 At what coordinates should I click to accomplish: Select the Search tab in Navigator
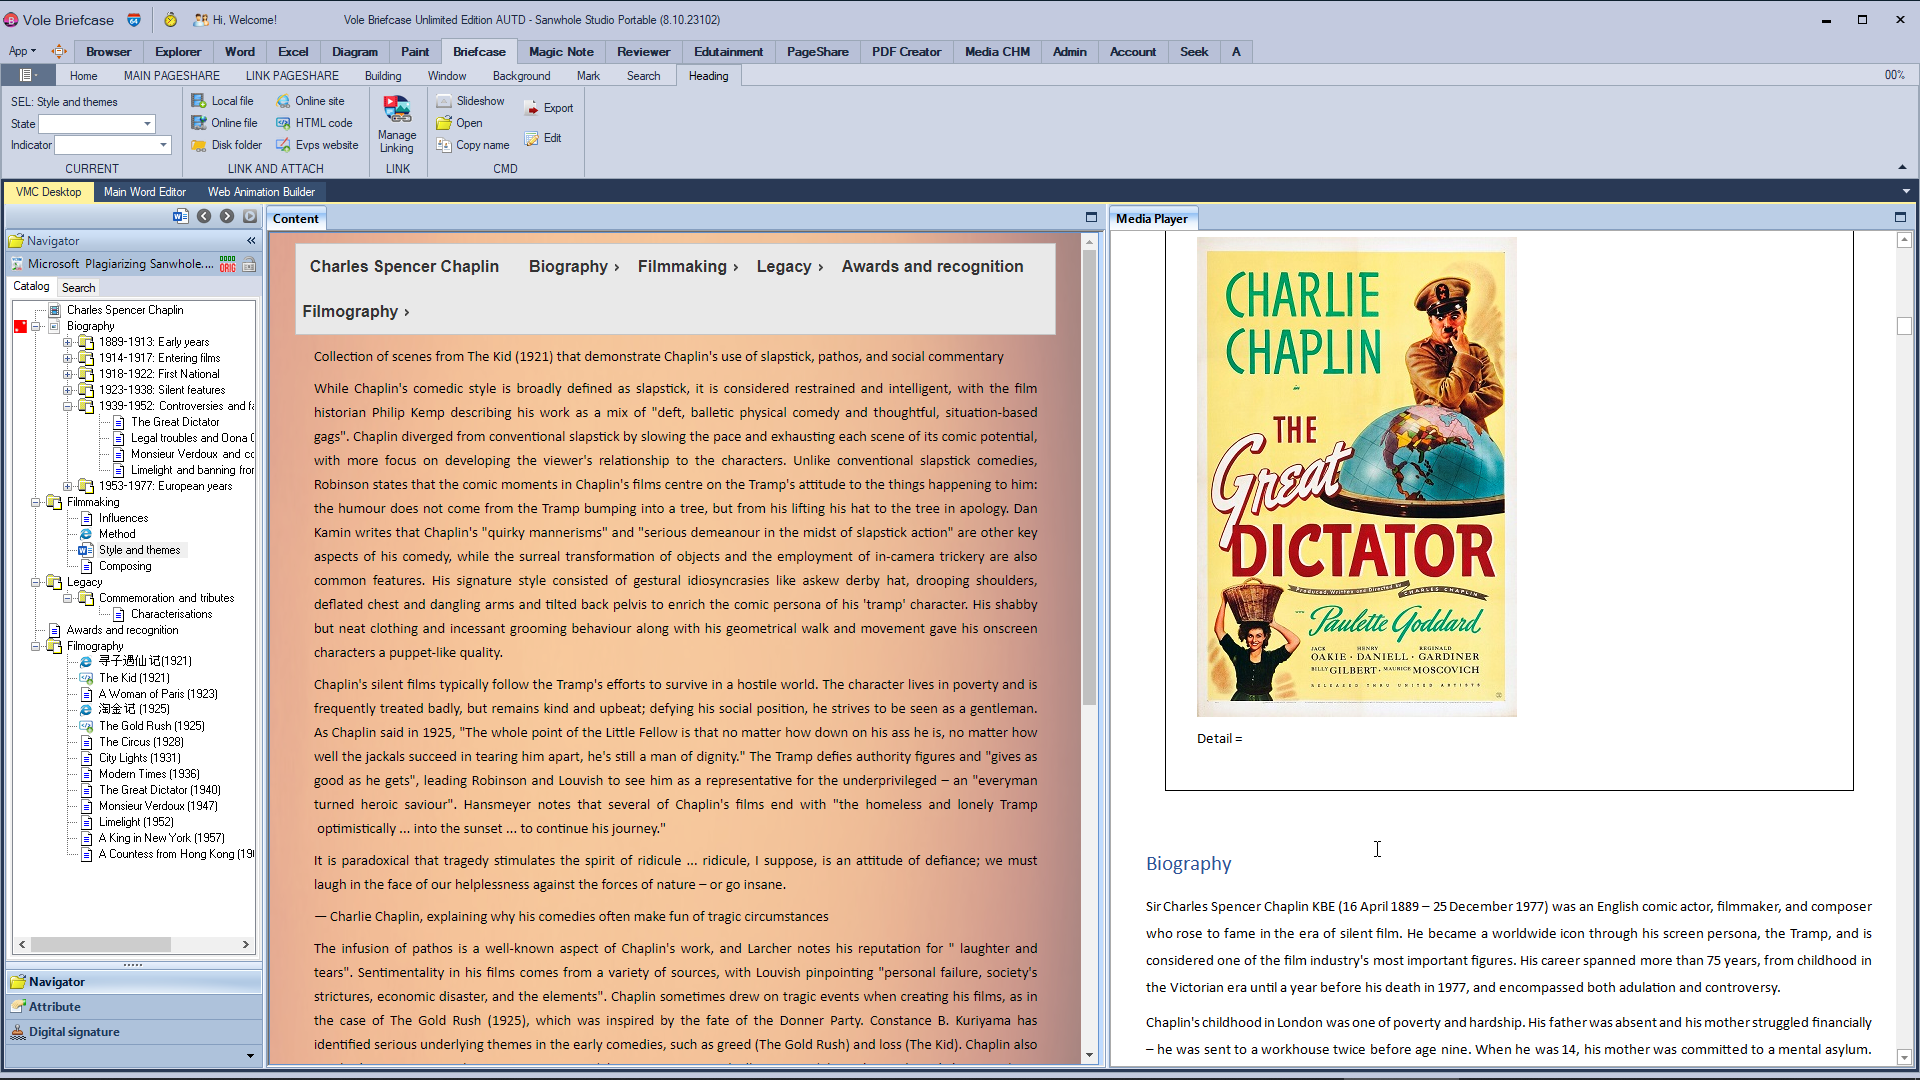(78, 288)
